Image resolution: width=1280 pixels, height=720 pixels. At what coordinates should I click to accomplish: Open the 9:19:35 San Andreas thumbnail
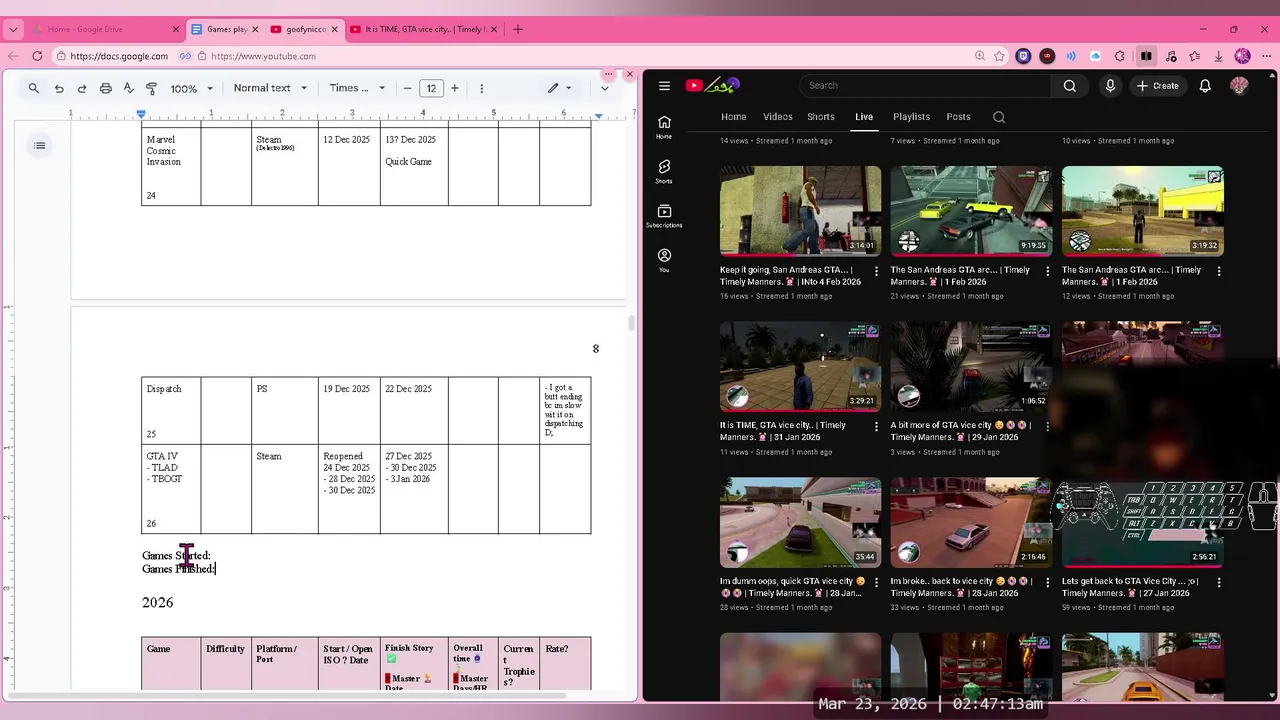(x=971, y=211)
